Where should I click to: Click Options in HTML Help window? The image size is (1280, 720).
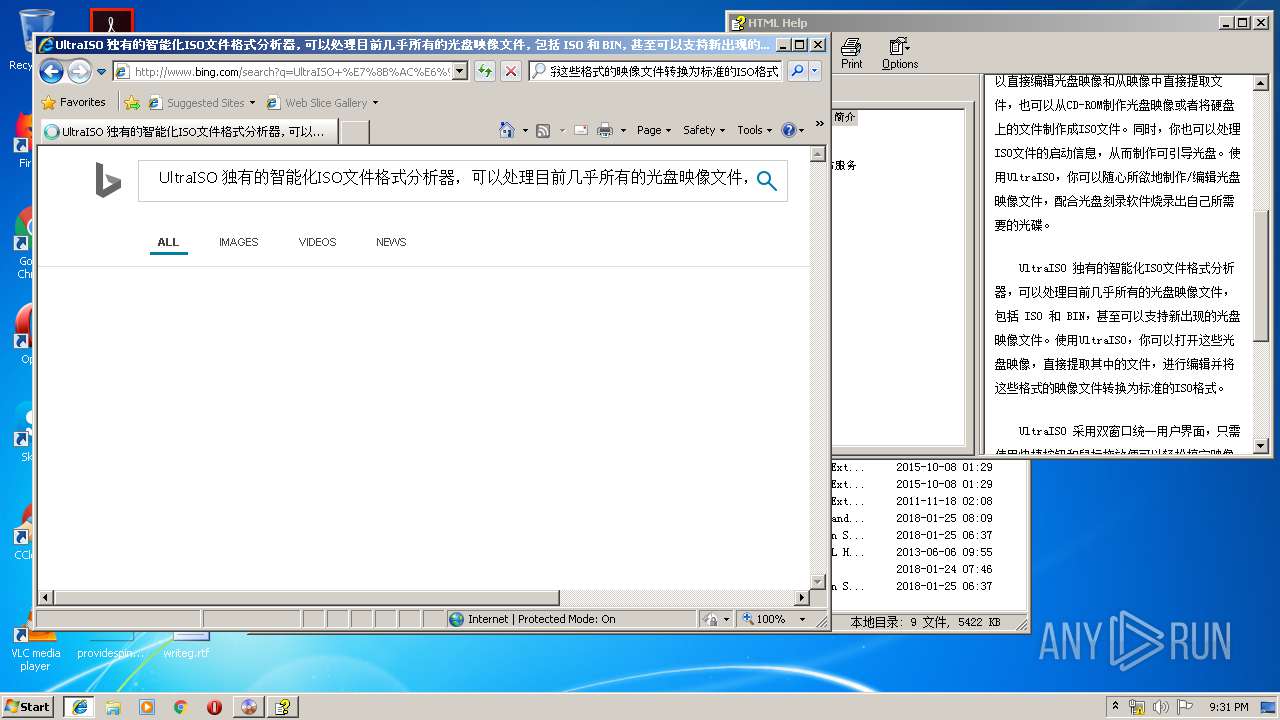tap(900, 53)
